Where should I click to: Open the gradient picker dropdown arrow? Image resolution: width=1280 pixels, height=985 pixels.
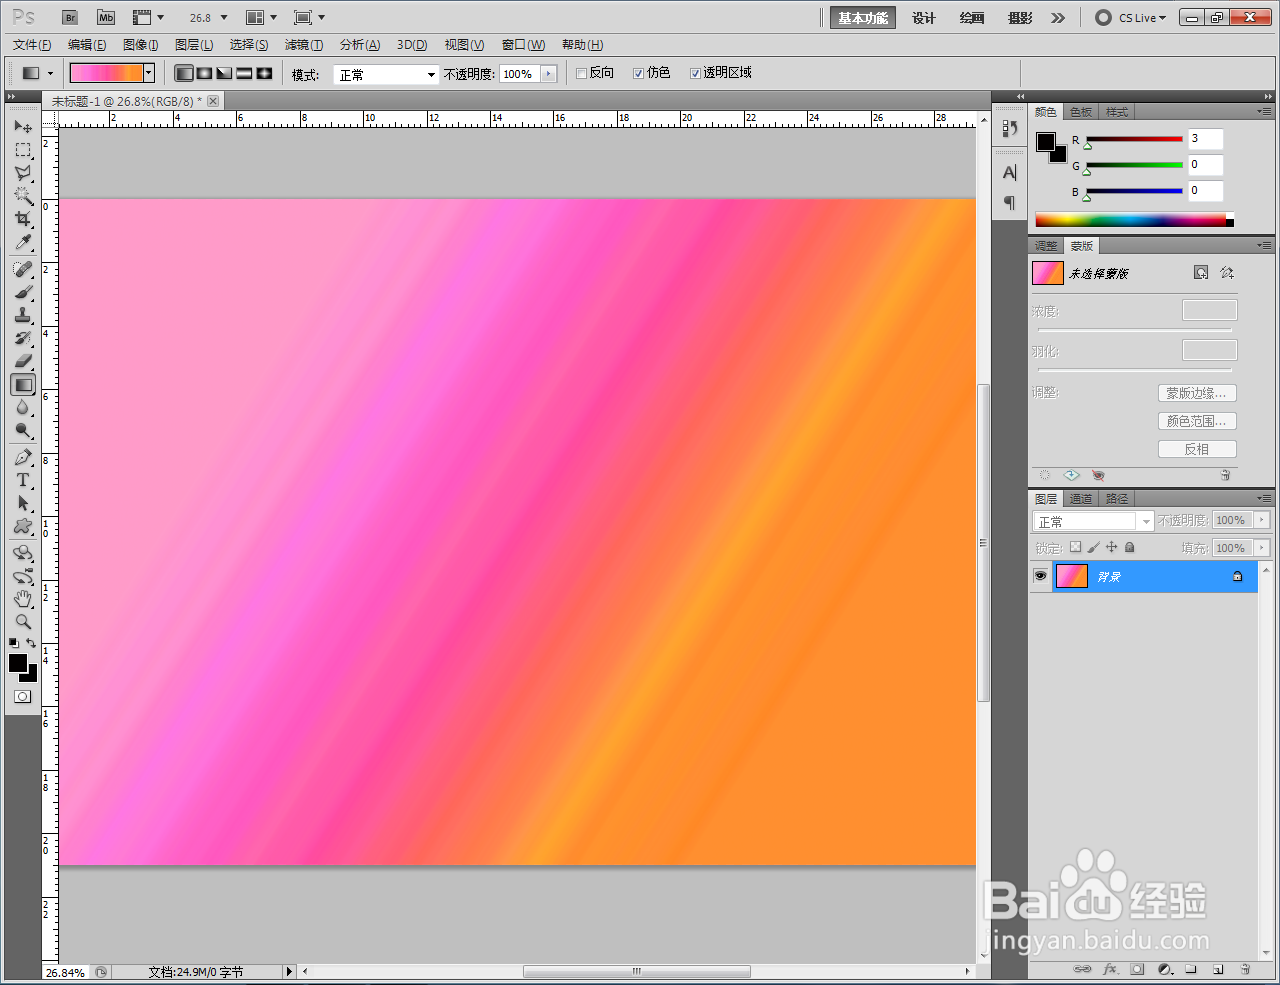coord(149,73)
